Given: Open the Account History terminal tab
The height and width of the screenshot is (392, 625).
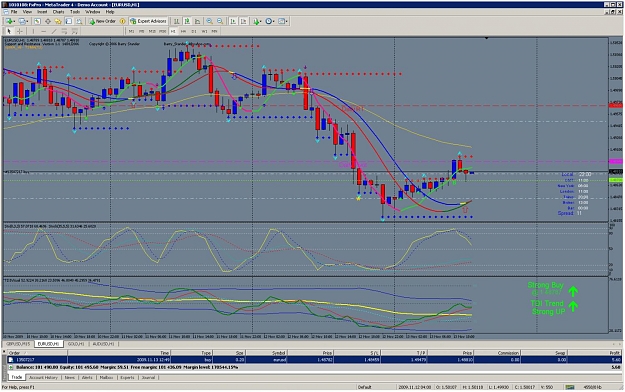Looking at the screenshot, I should (x=43, y=377).
